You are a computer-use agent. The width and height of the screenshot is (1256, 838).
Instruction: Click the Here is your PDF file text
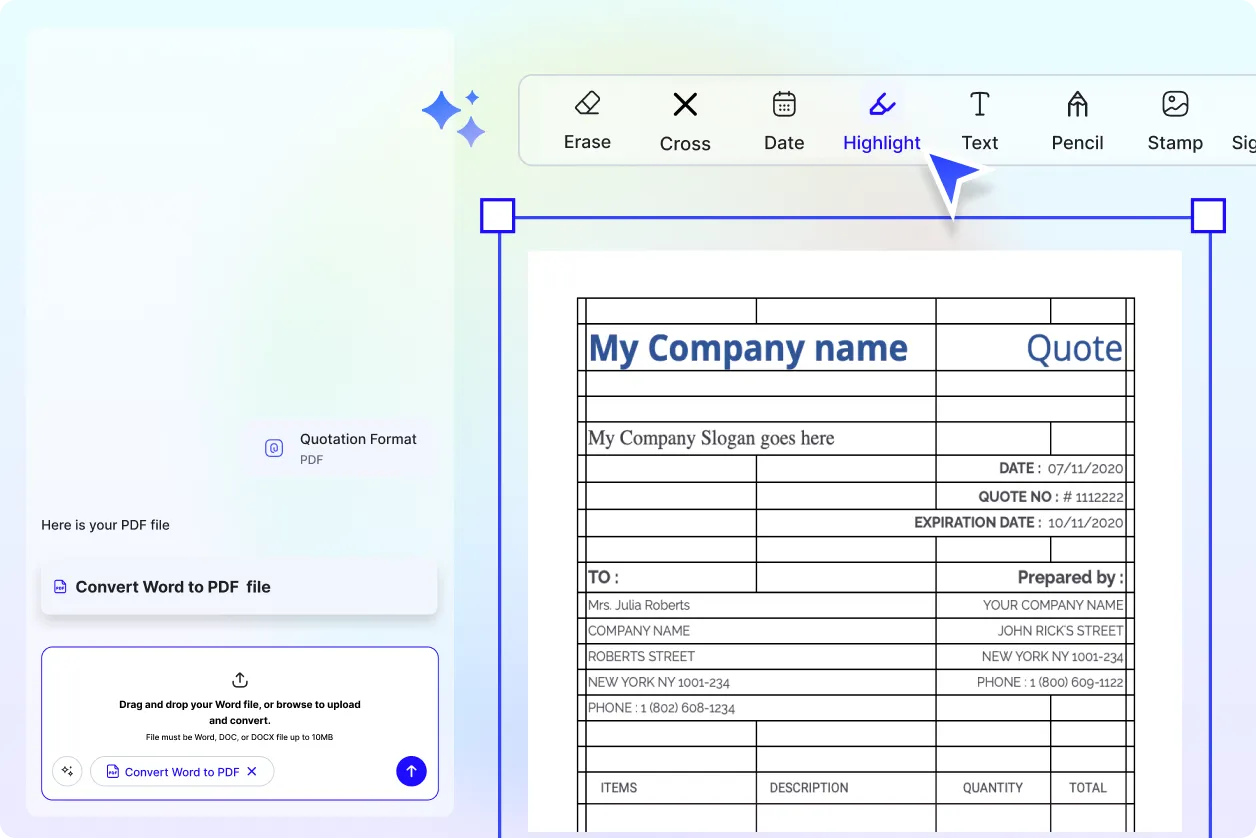coord(105,524)
